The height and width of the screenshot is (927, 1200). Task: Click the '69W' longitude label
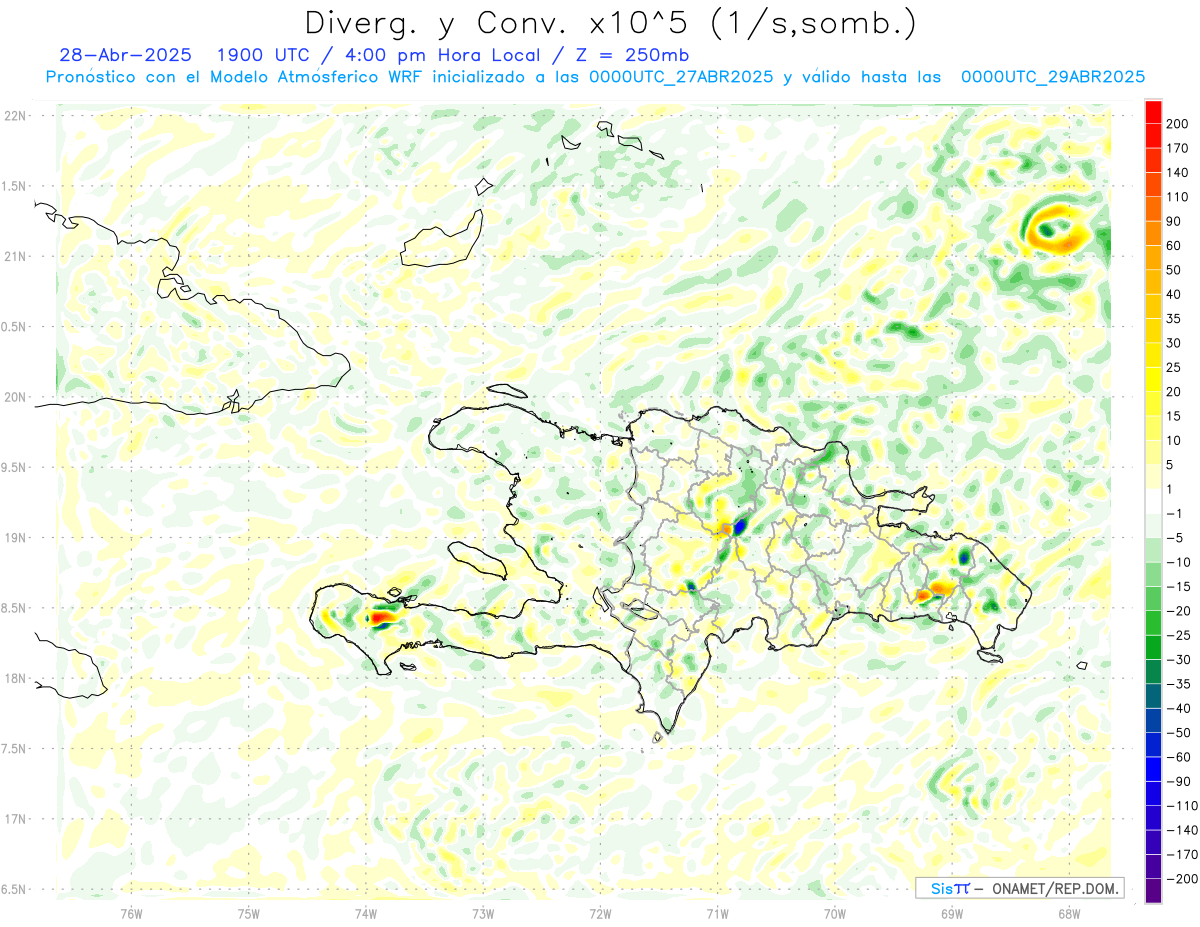952,912
